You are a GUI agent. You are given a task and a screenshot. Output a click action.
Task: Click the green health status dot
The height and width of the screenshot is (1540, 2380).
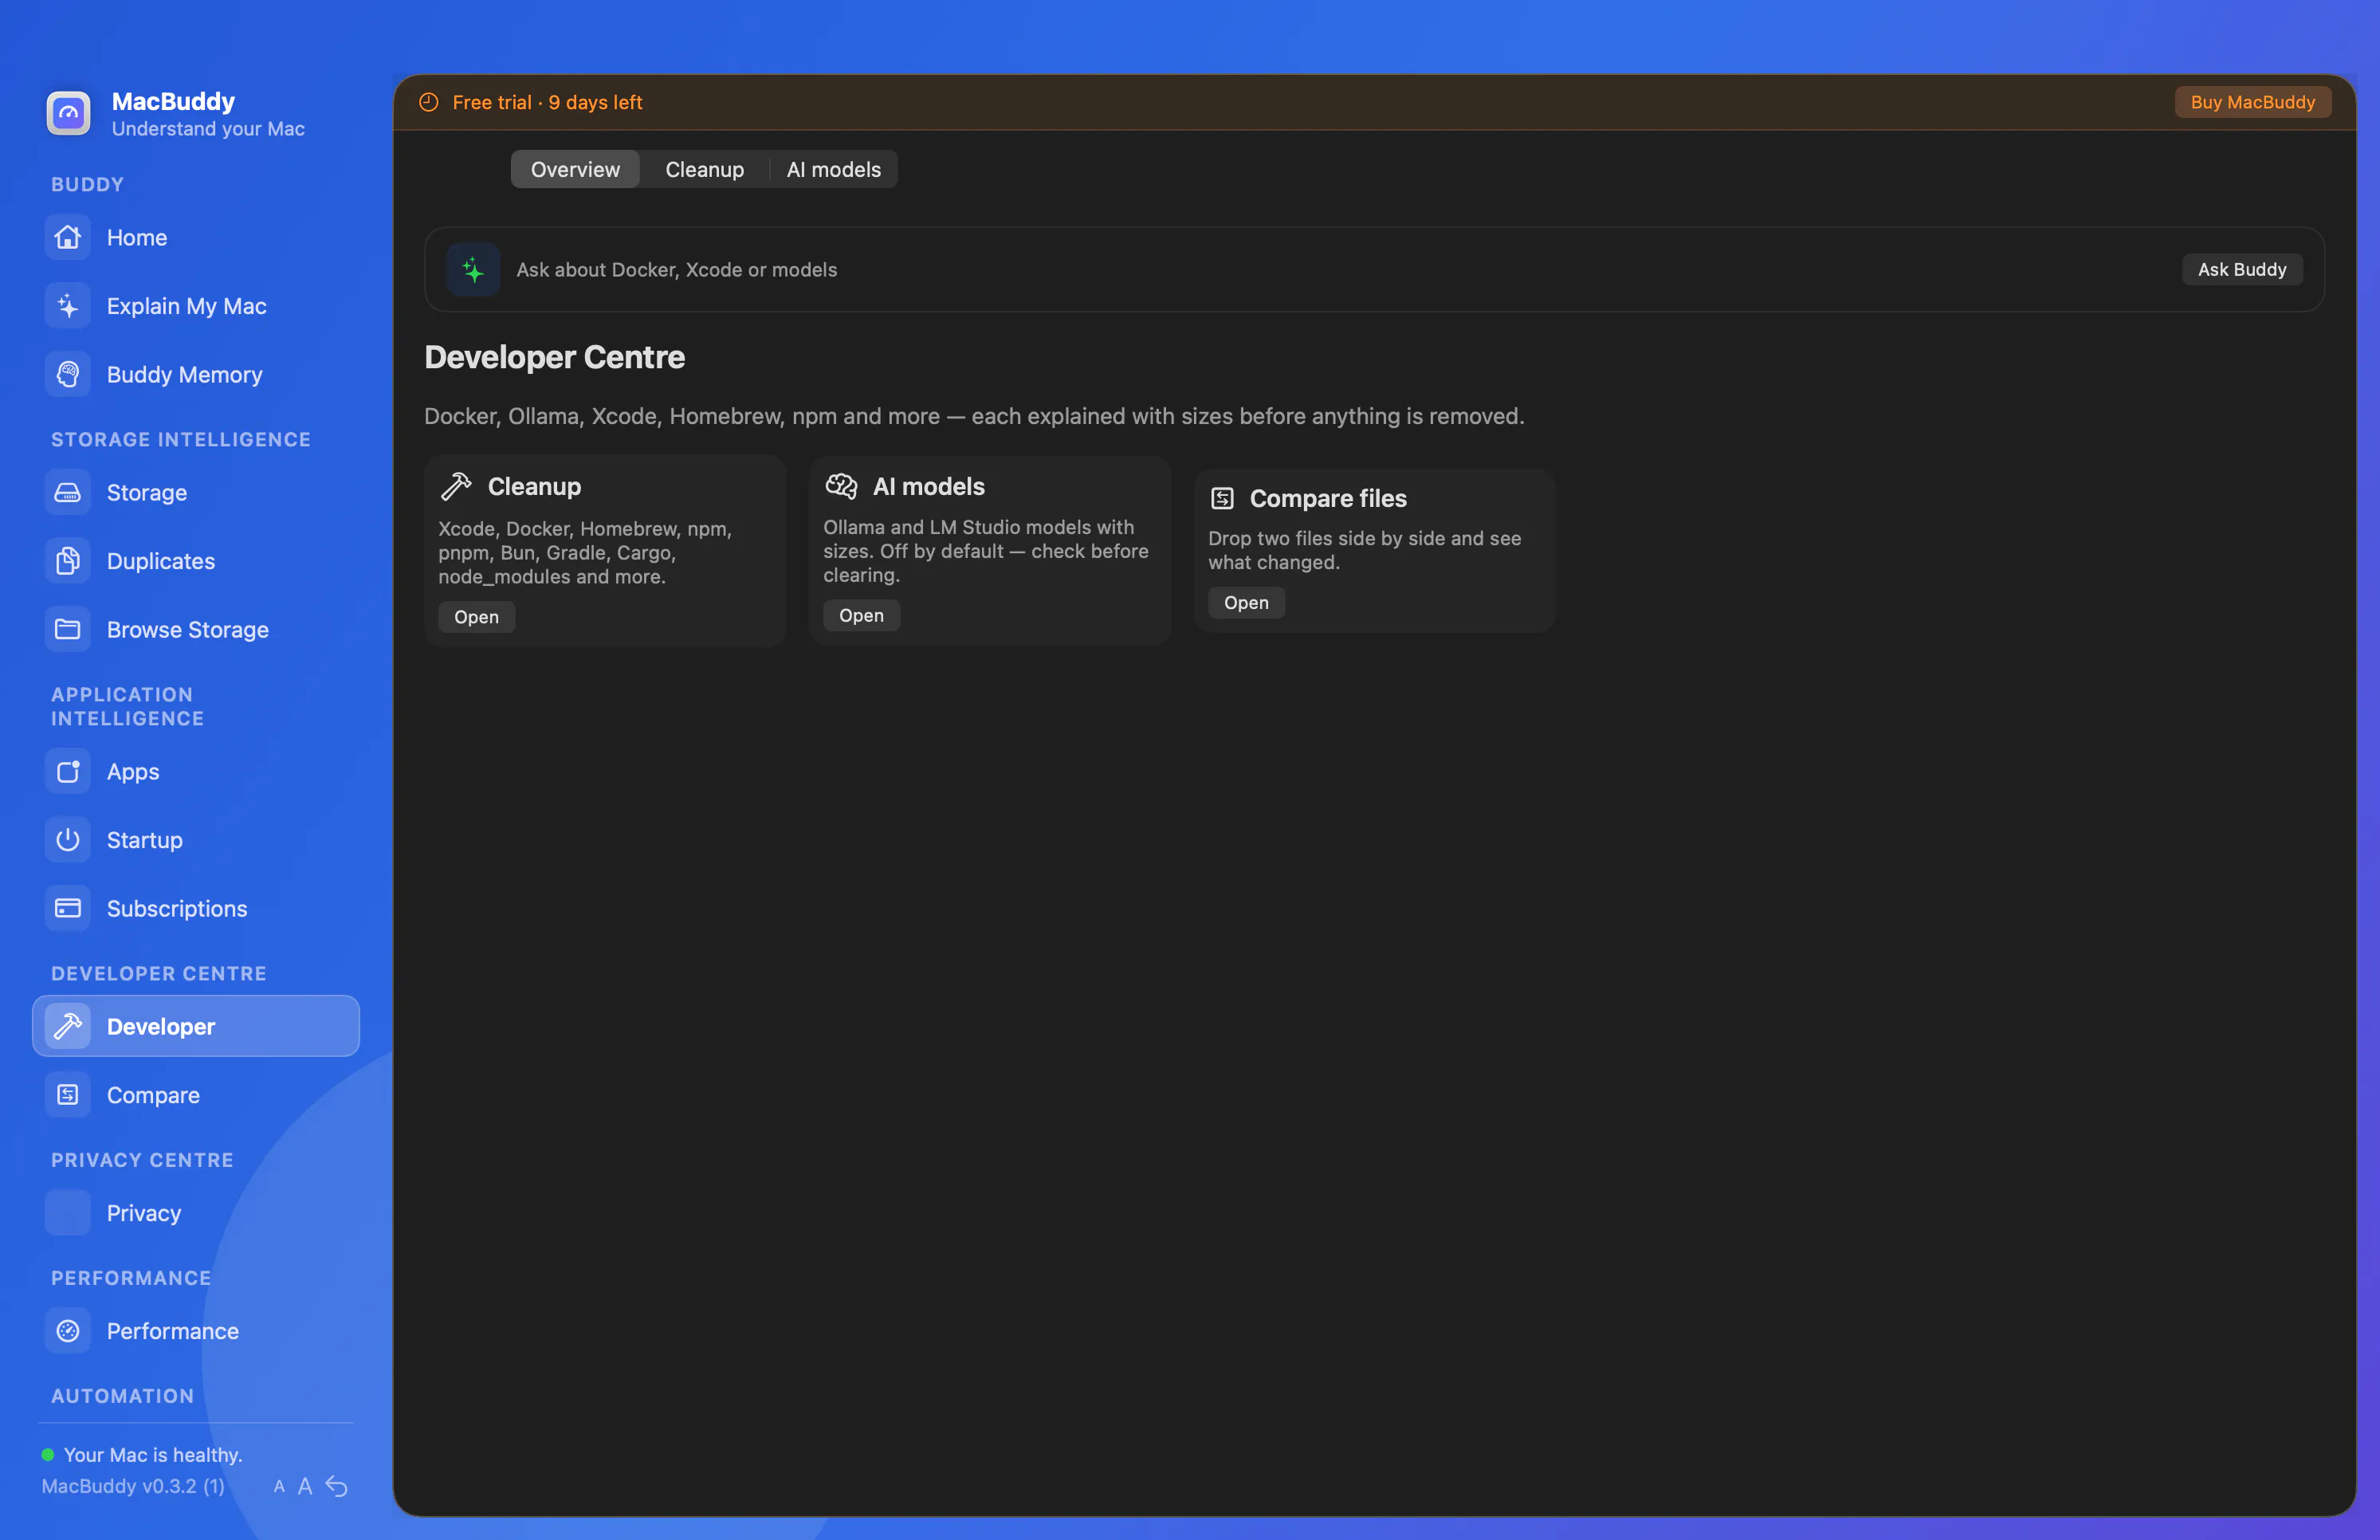click(47, 1455)
